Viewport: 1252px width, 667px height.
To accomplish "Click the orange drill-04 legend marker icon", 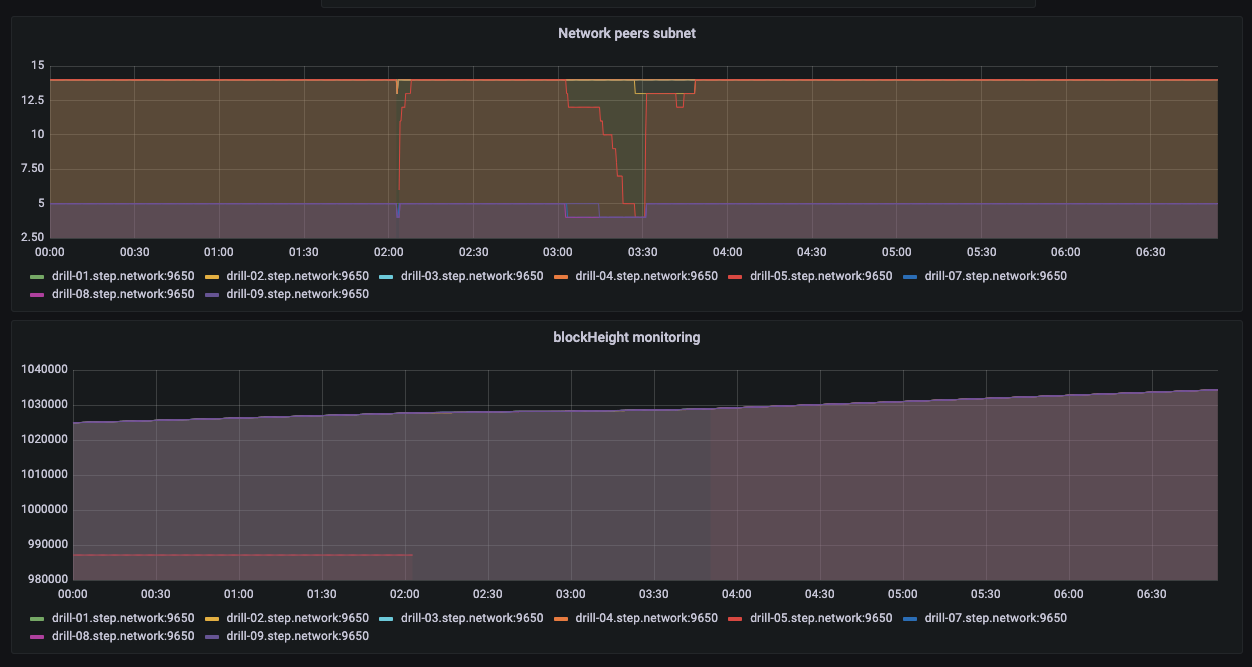I will (563, 275).
